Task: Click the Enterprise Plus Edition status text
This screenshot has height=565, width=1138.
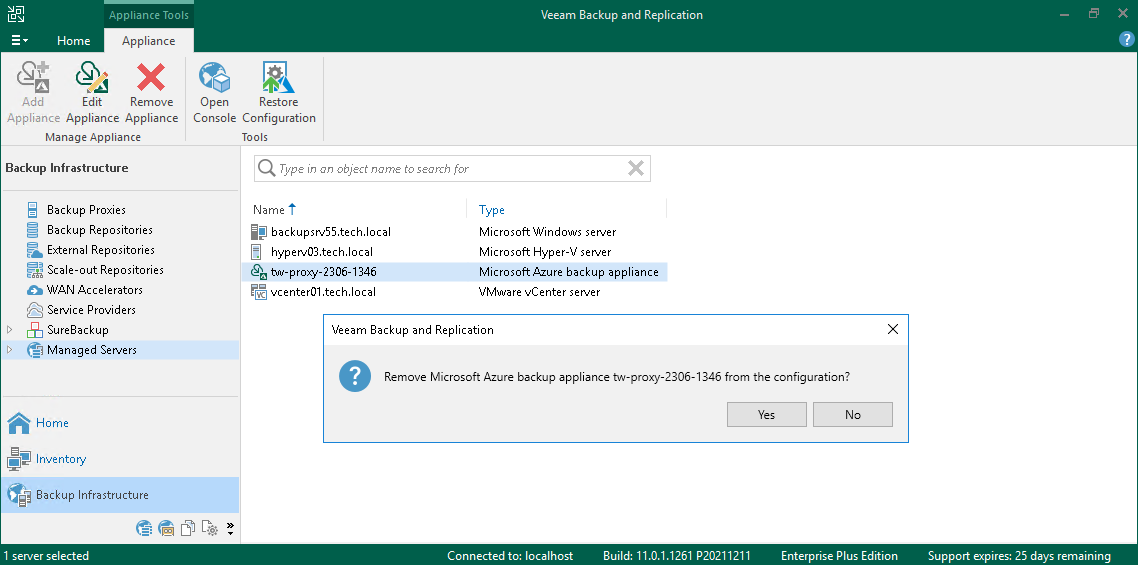Action: coord(839,556)
